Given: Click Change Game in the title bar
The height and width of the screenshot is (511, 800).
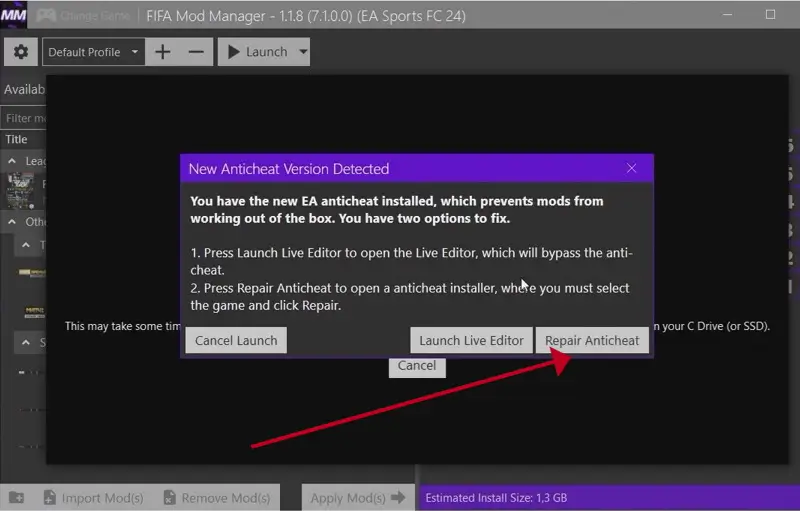Looking at the screenshot, I should (x=83, y=16).
